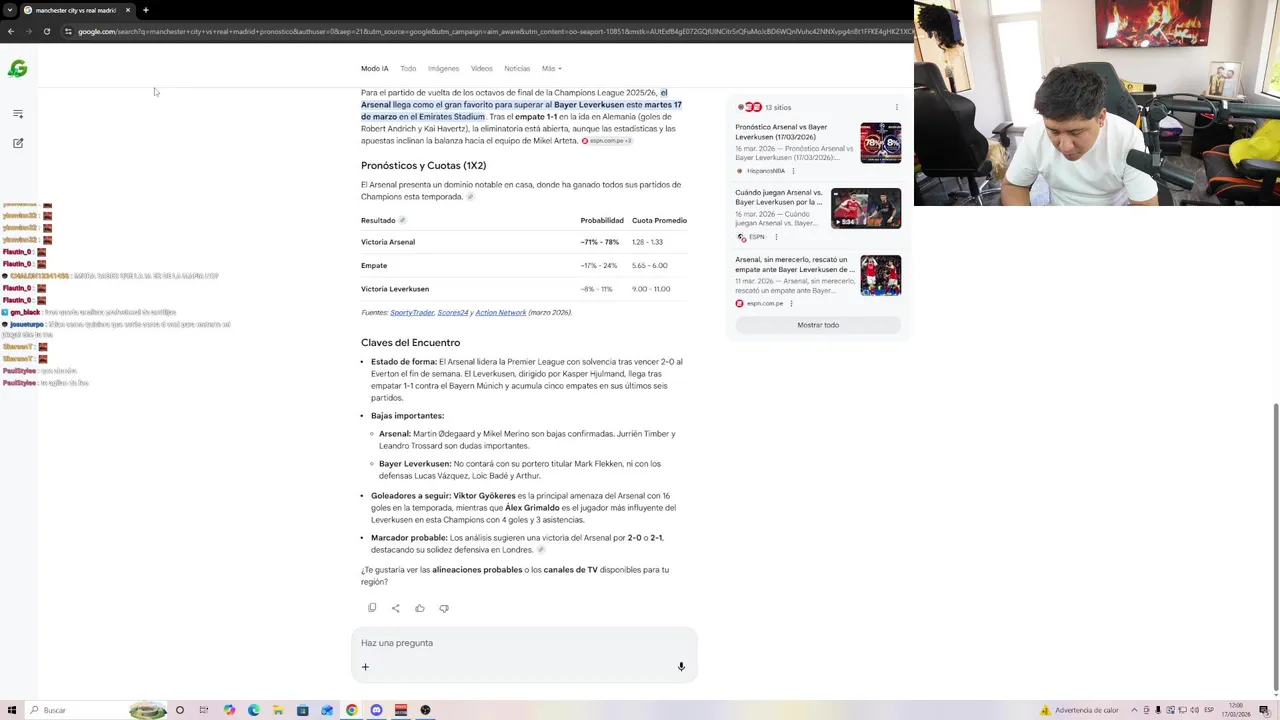Open Chrome from the taskbar
Image resolution: width=1280 pixels, height=720 pixels.
click(352, 710)
